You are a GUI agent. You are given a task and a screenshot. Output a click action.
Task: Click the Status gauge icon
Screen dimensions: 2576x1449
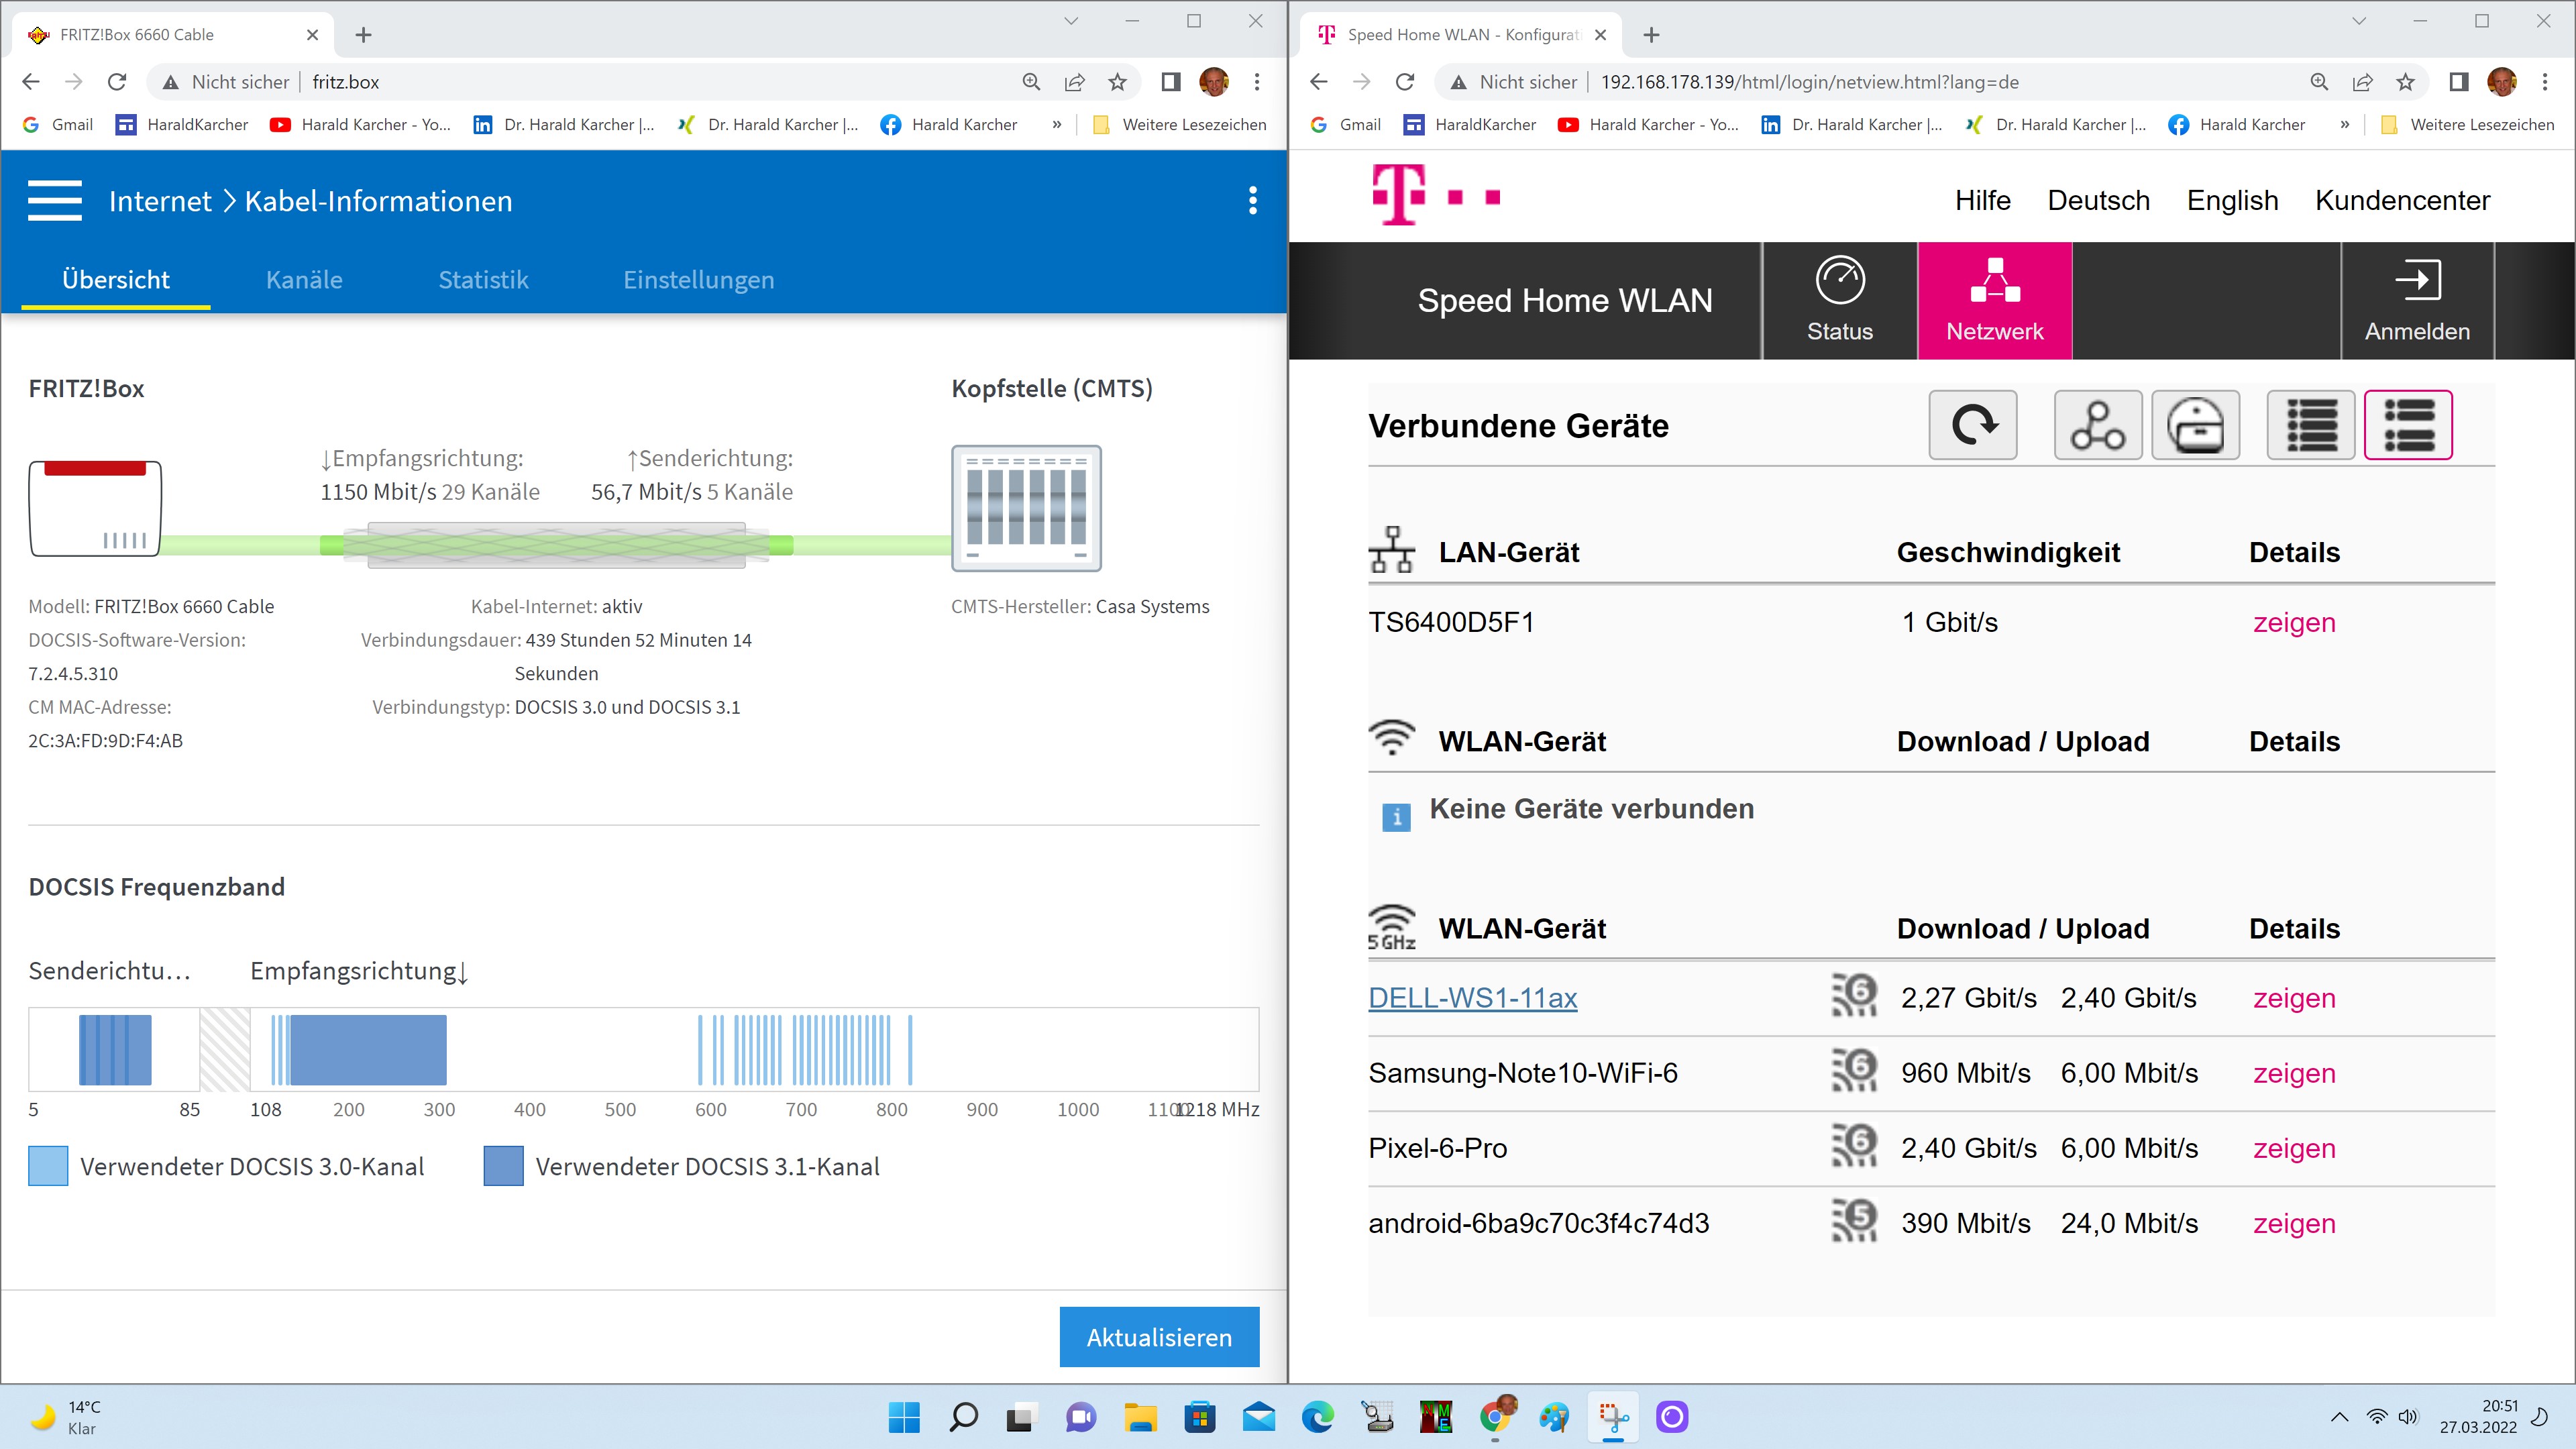(x=1839, y=281)
